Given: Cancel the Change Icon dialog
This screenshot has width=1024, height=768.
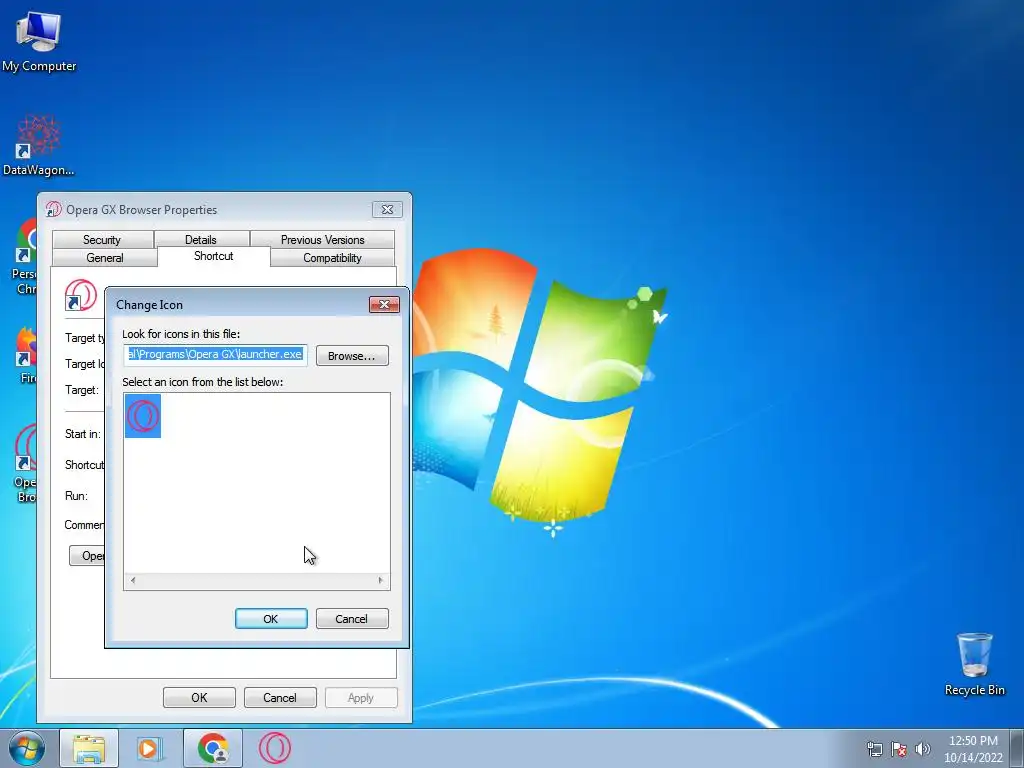Looking at the screenshot, I should (x=352, y=618).
